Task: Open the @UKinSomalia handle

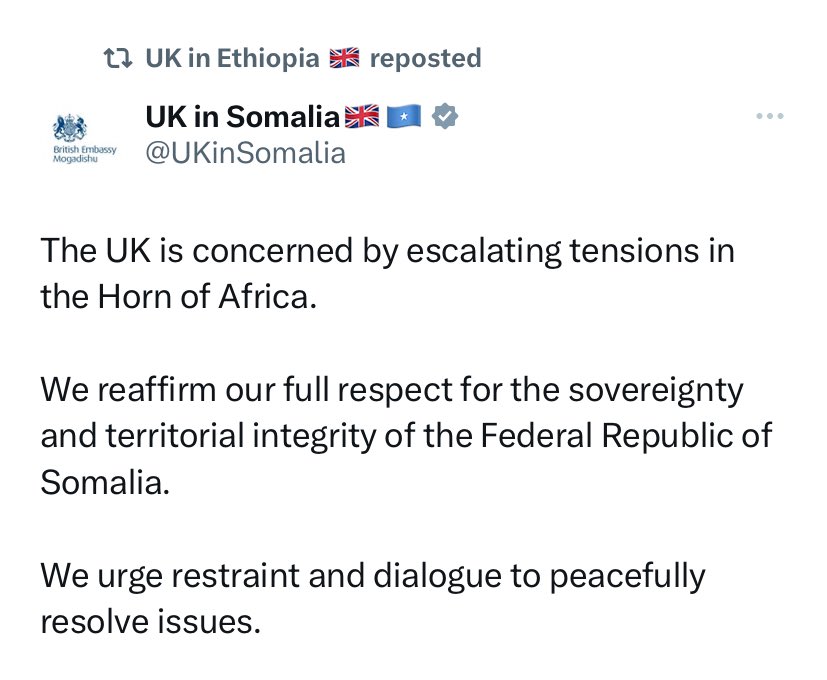Action: pos(245,153)
